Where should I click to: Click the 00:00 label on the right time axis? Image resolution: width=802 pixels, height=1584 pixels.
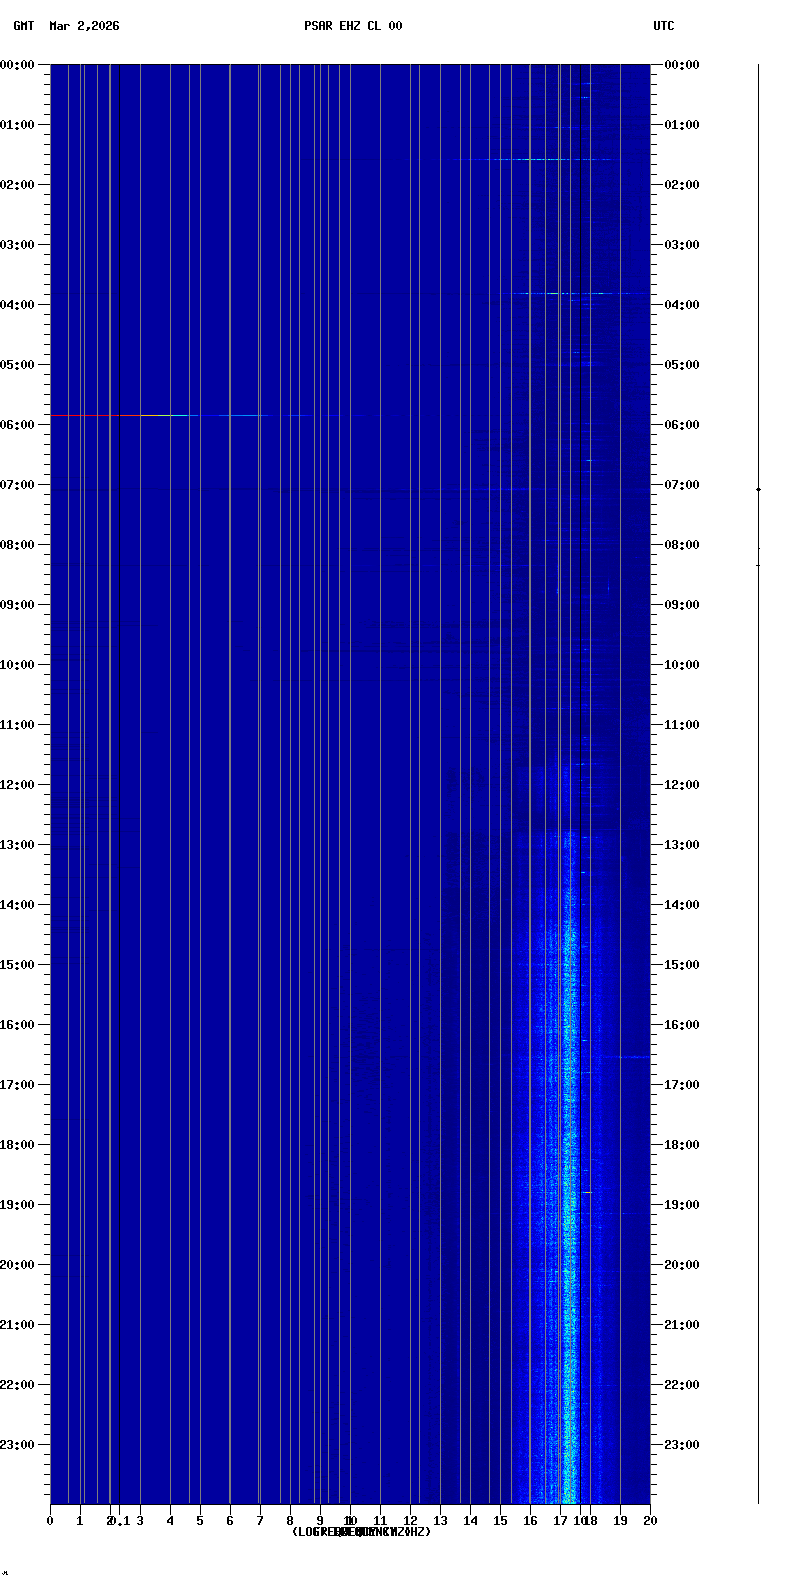click(x=682, y=65)
